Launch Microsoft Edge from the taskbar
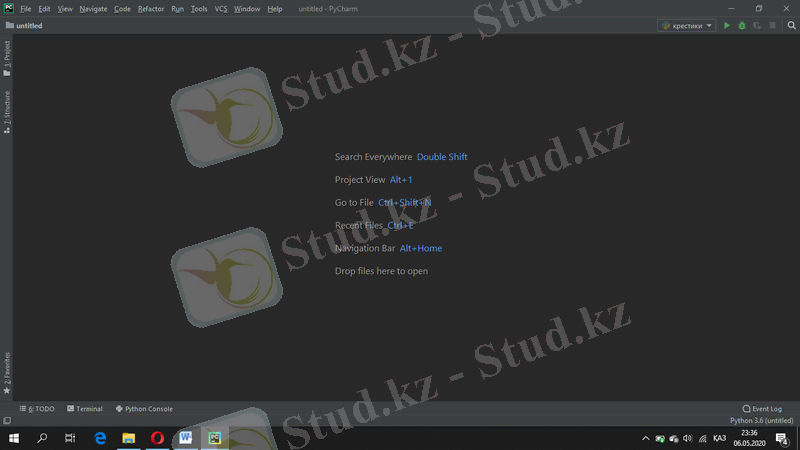This screenshot has width=800, height=450. pyautogui.click(x=100, y=438)
